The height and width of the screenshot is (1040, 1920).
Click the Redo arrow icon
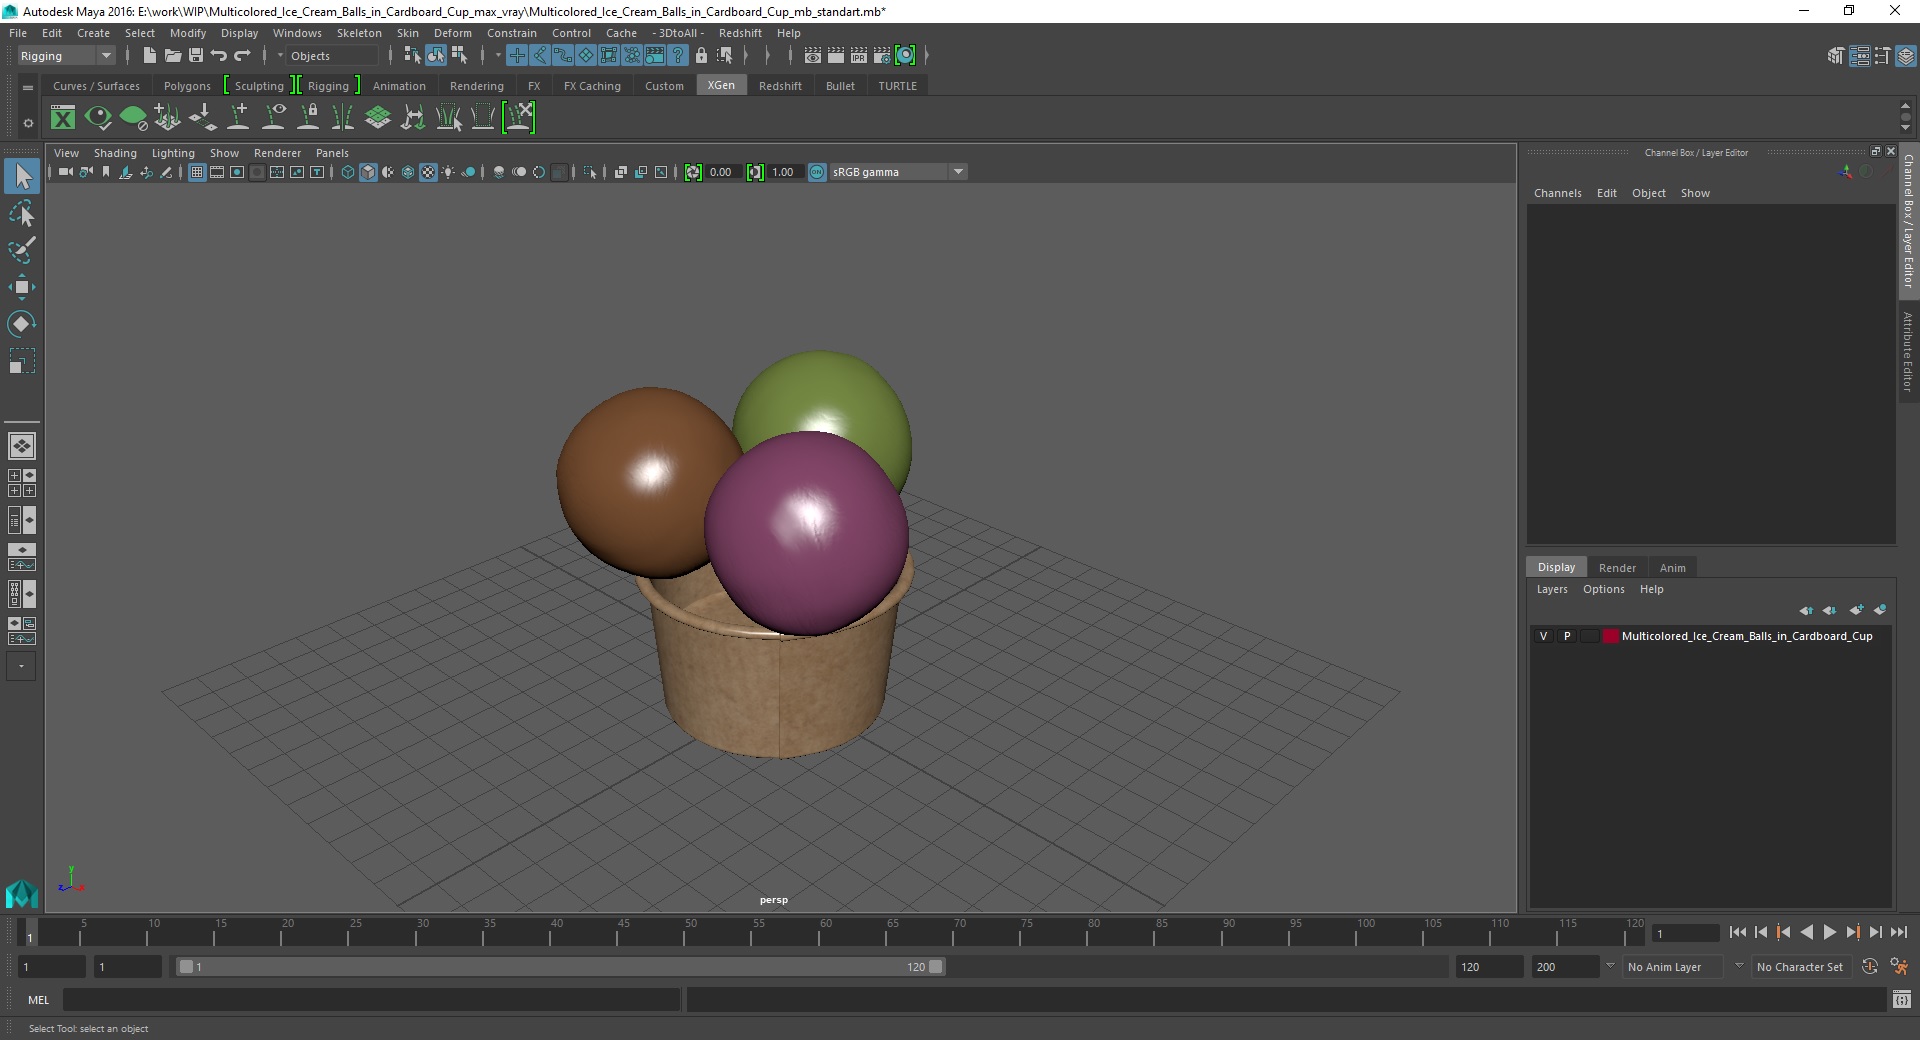[242, 56]
